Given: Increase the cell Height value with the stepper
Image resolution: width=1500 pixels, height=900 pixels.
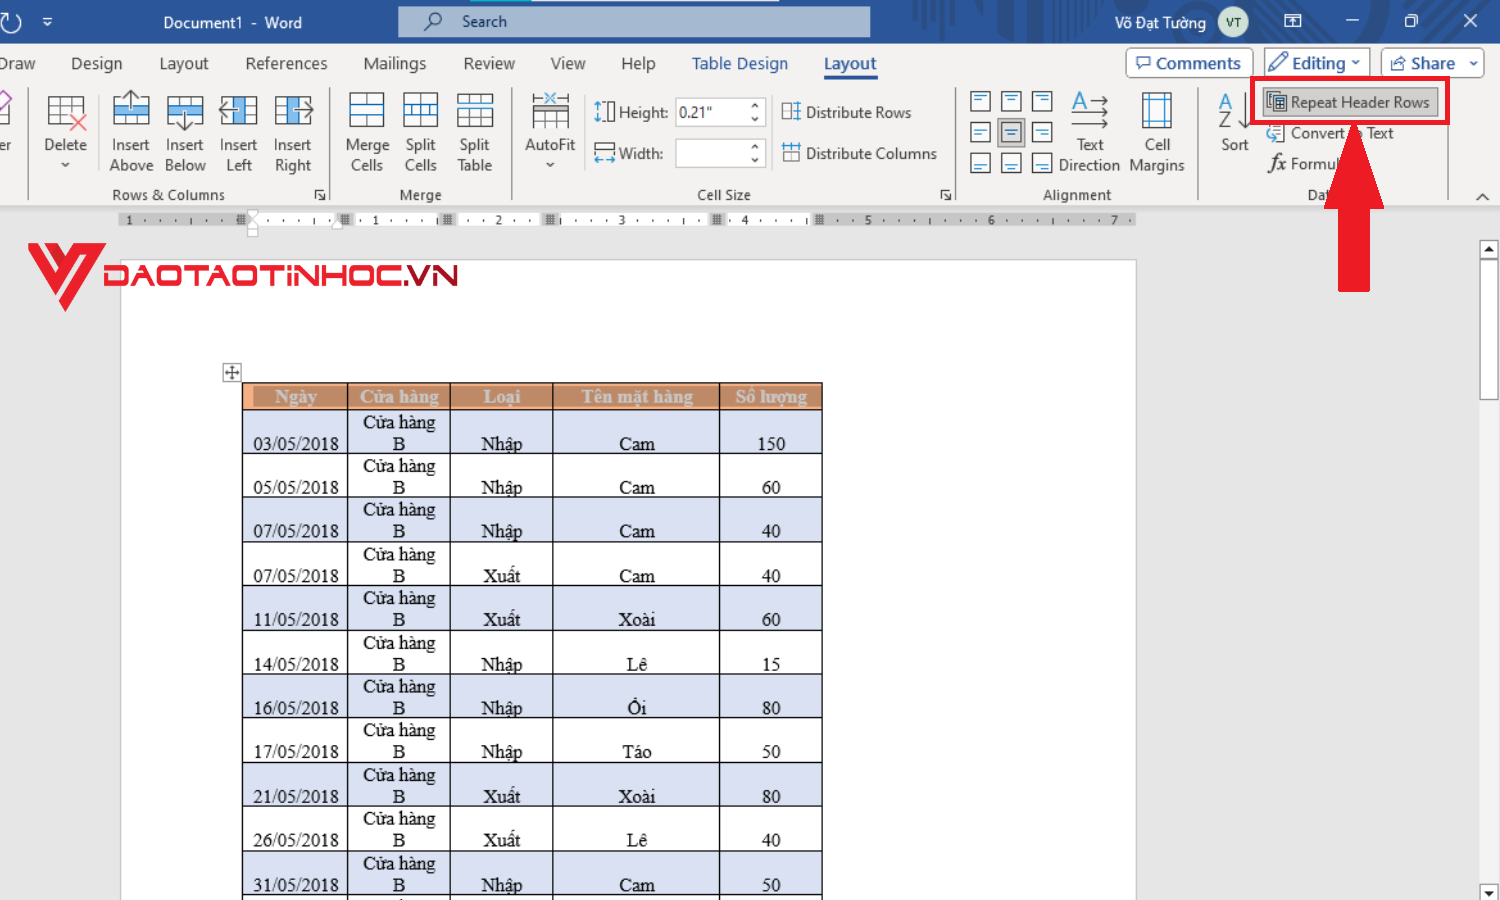Looking at the screenshot, I should coord(754,105).
